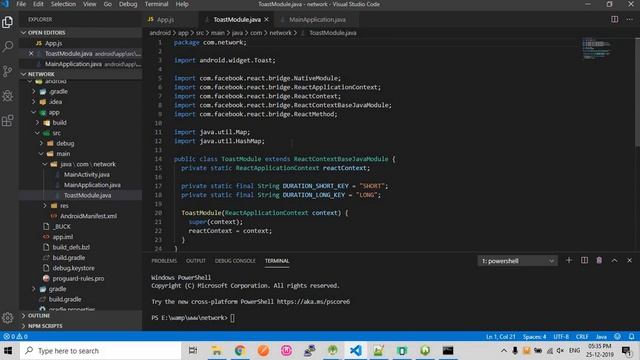Collapse the main folder
The width and height of the screenshot is (640, 360).
point(41,154)
